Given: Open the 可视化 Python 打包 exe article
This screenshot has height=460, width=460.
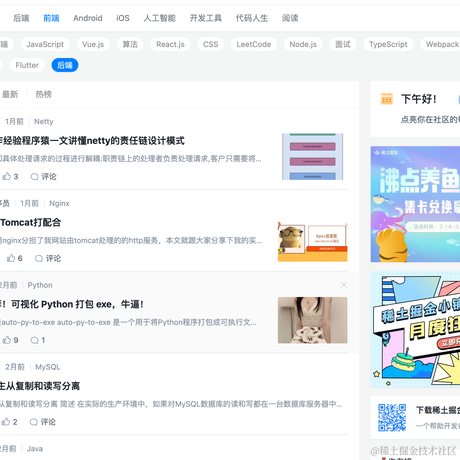Looking at the screenshot, I should (x=72, y=304).
